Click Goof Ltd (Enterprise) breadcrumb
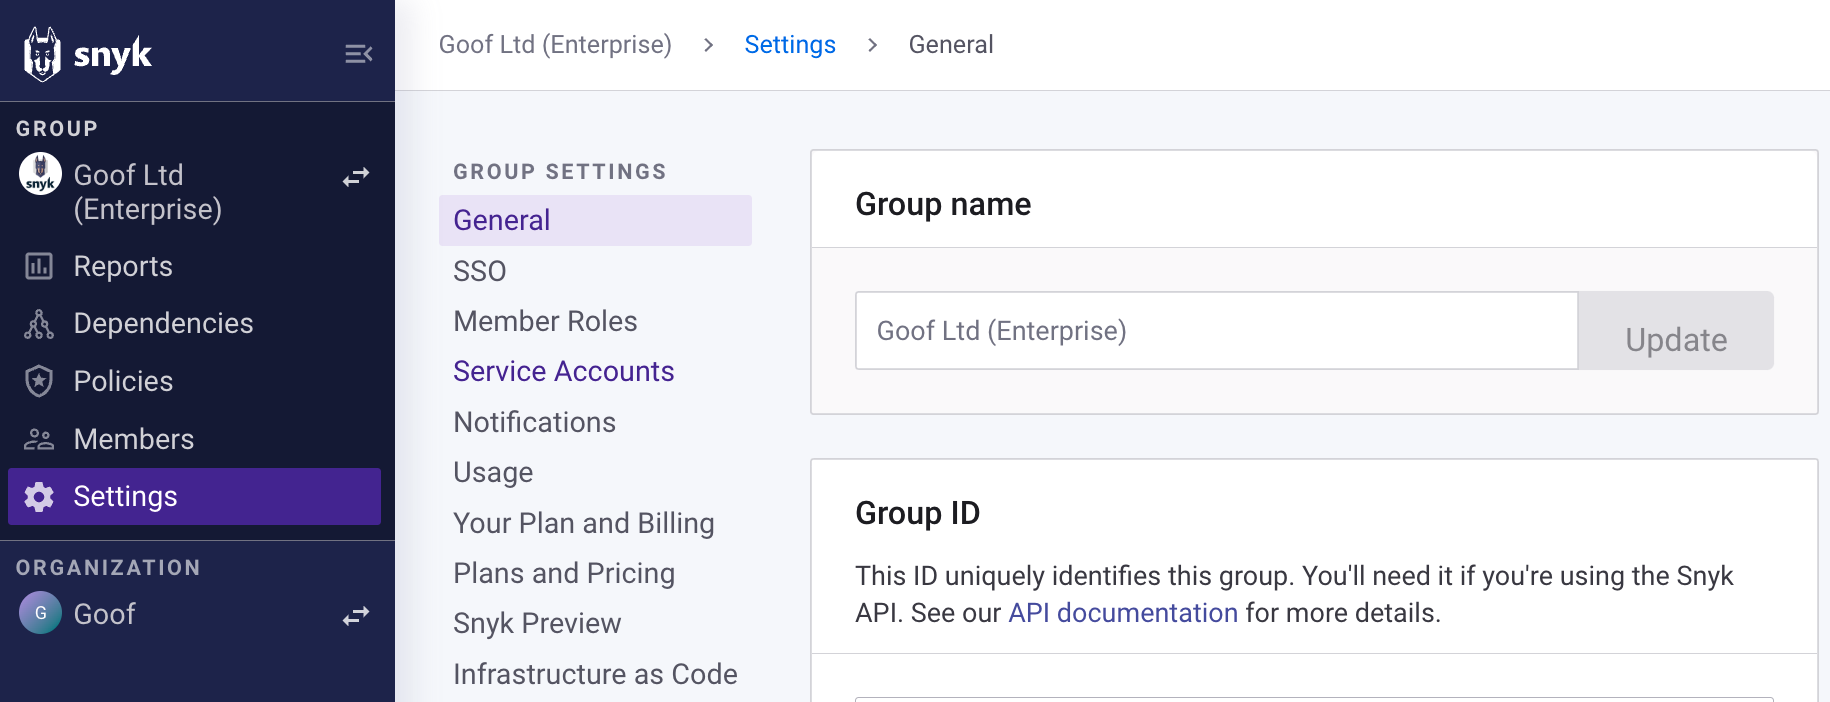Viewport: 1830px width, 702px height. pos(555,45)
